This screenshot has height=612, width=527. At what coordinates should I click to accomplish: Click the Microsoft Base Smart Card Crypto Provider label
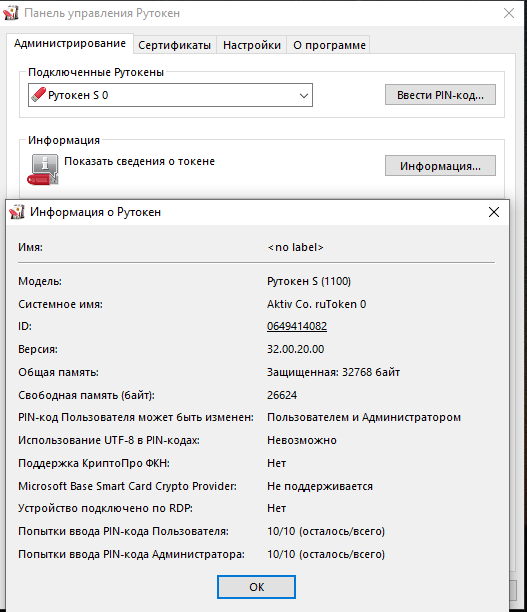pos(127,486)
